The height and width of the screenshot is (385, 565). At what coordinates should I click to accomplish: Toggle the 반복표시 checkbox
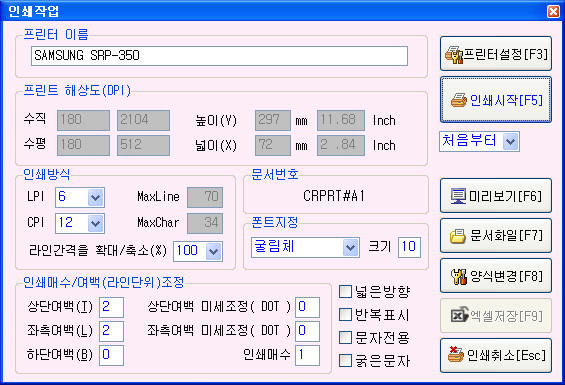coord(345,315)
